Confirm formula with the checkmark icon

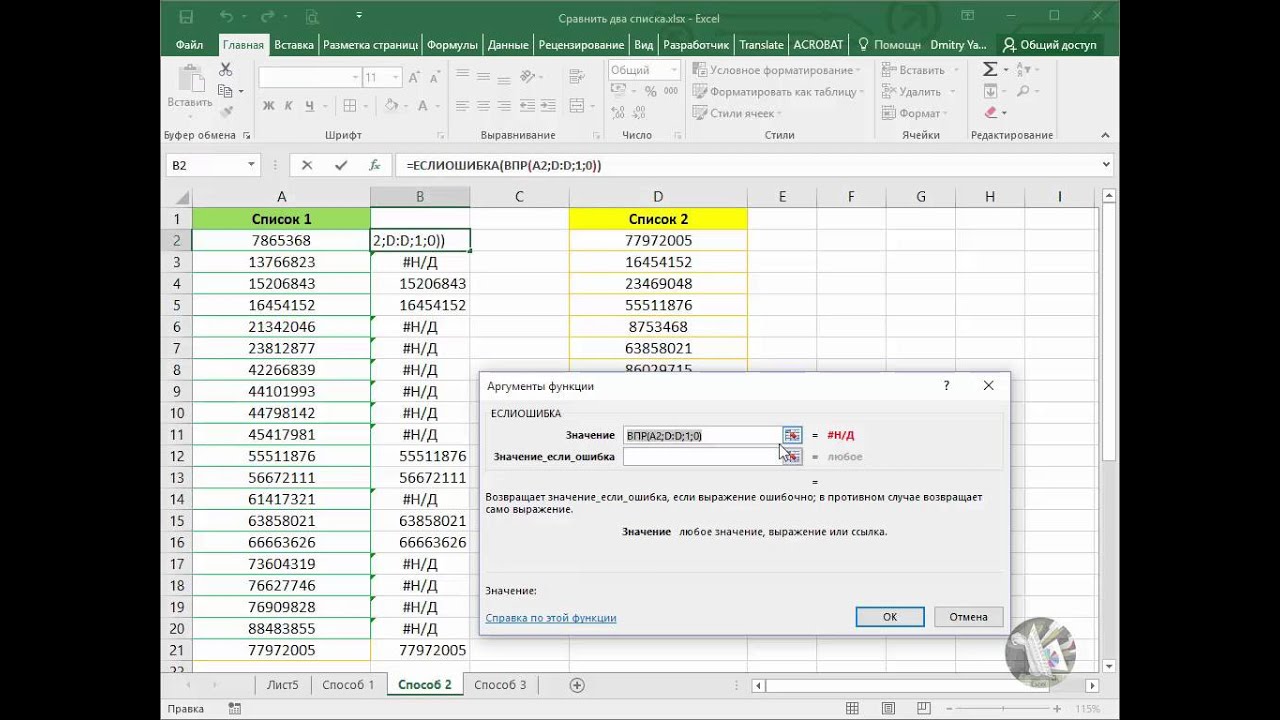click(341, 165)
